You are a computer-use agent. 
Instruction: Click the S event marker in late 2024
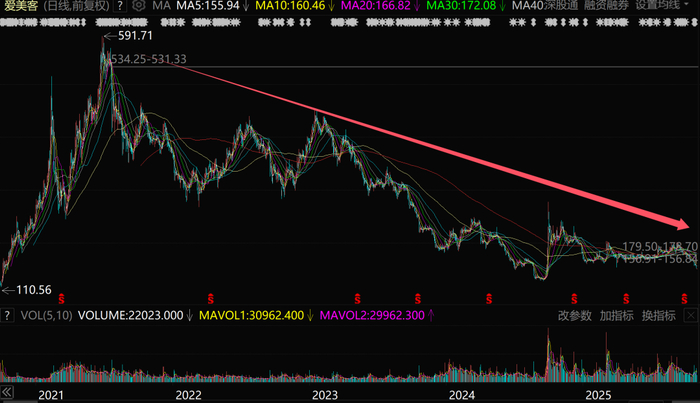pyautogui.click(x=574, y=299)
